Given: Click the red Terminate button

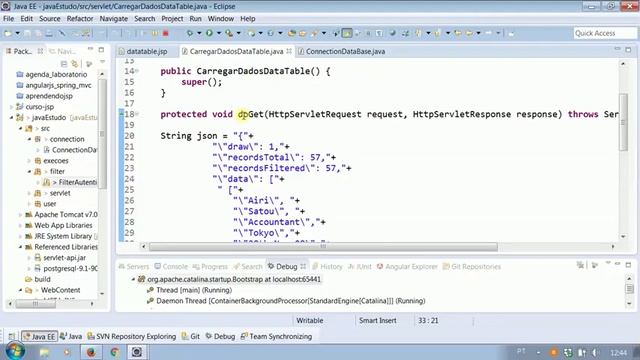Looking at the screenshot, I should (x=166, y=33).
